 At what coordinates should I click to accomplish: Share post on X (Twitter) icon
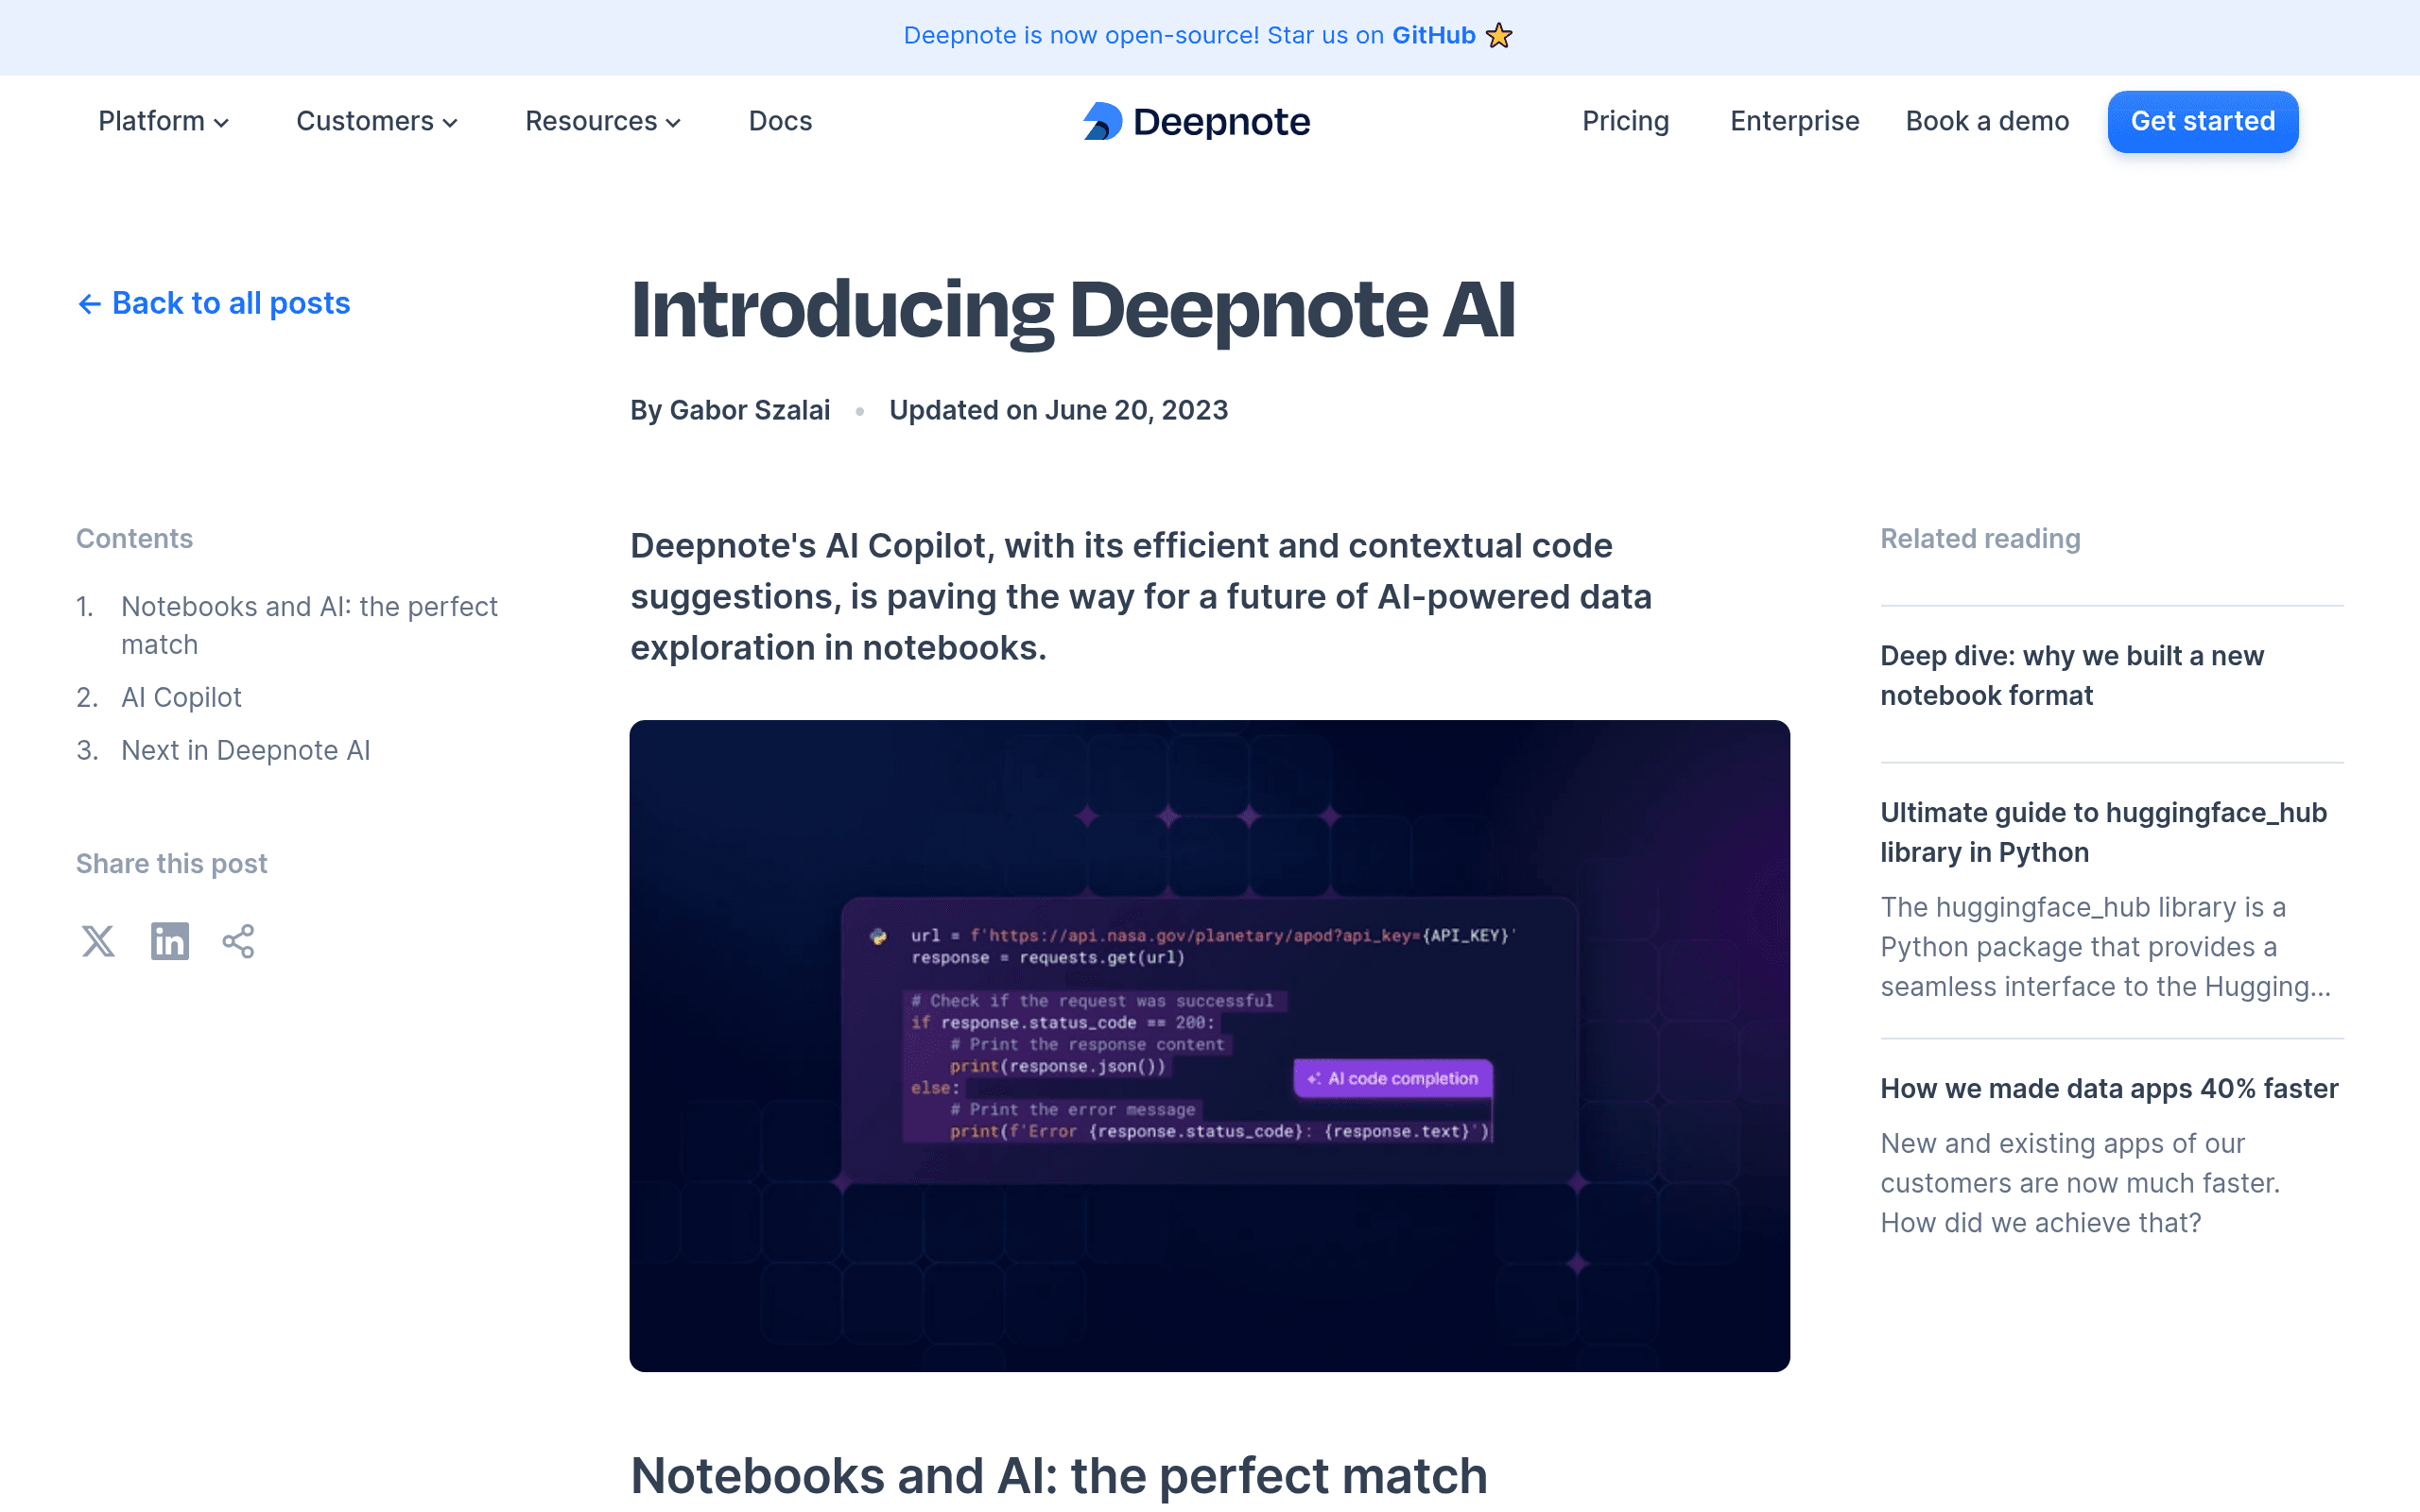98,941
